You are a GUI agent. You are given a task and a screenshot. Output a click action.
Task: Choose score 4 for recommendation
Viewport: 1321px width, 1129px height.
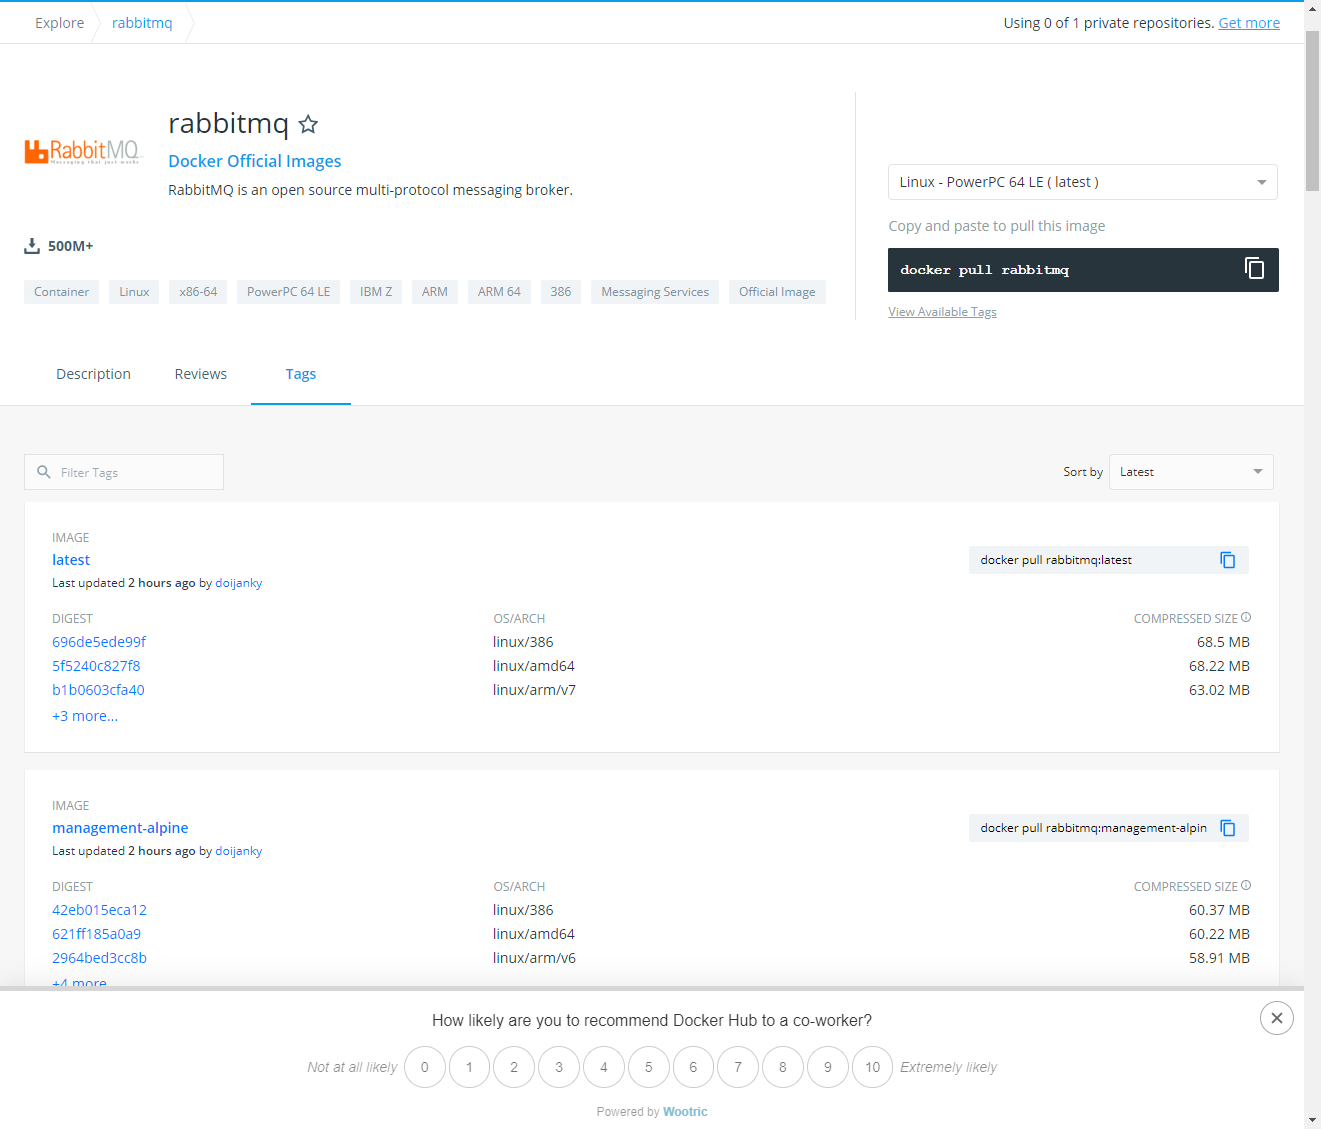[604, 1067]
